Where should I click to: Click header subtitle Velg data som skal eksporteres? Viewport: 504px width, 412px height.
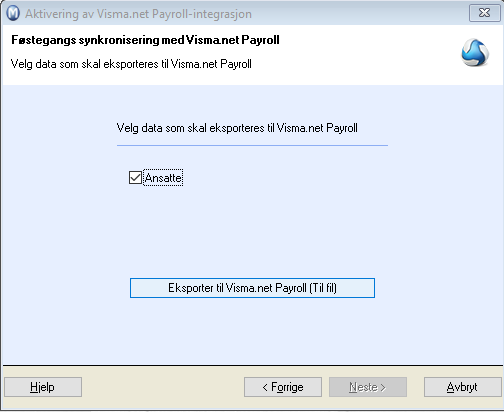click(131, 64)
